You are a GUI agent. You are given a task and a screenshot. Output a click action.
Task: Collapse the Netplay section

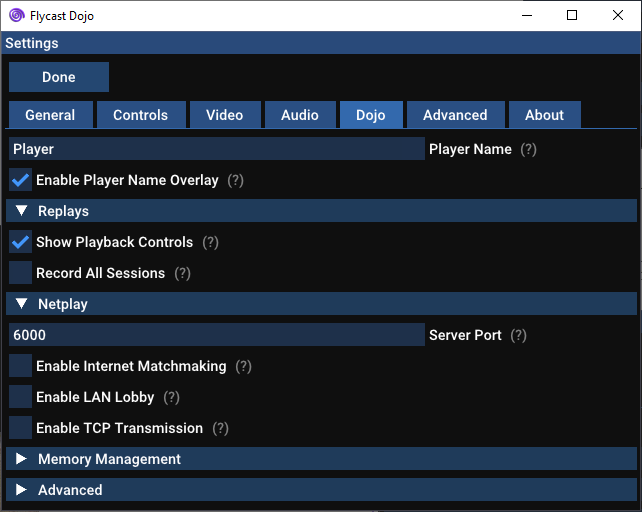click(x=321, y=304)
